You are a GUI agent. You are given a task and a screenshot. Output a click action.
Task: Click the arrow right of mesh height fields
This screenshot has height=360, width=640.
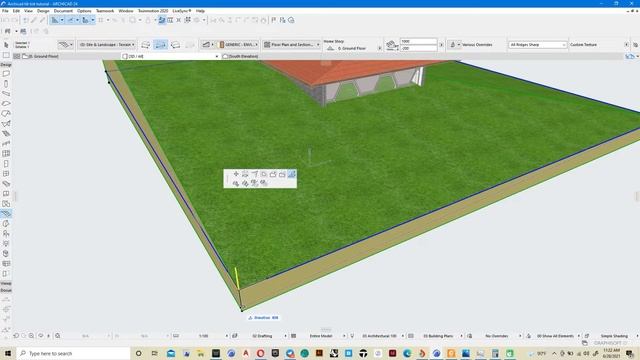click(441, 44)
